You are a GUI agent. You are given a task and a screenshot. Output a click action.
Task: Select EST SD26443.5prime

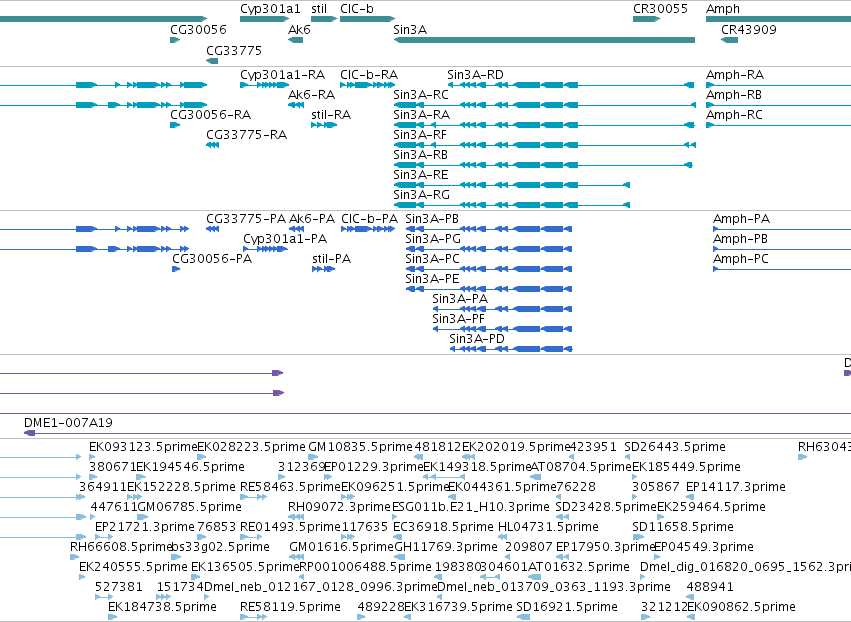675,447
